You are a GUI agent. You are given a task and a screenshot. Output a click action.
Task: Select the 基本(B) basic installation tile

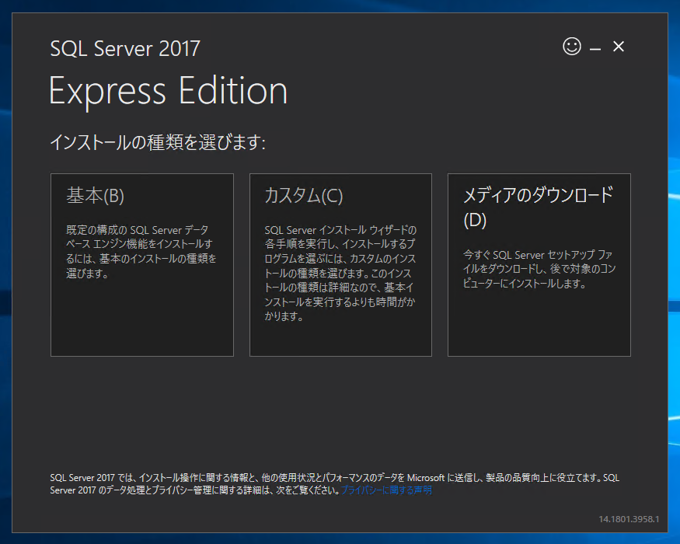pyautogui.click(x=142, y=265)
